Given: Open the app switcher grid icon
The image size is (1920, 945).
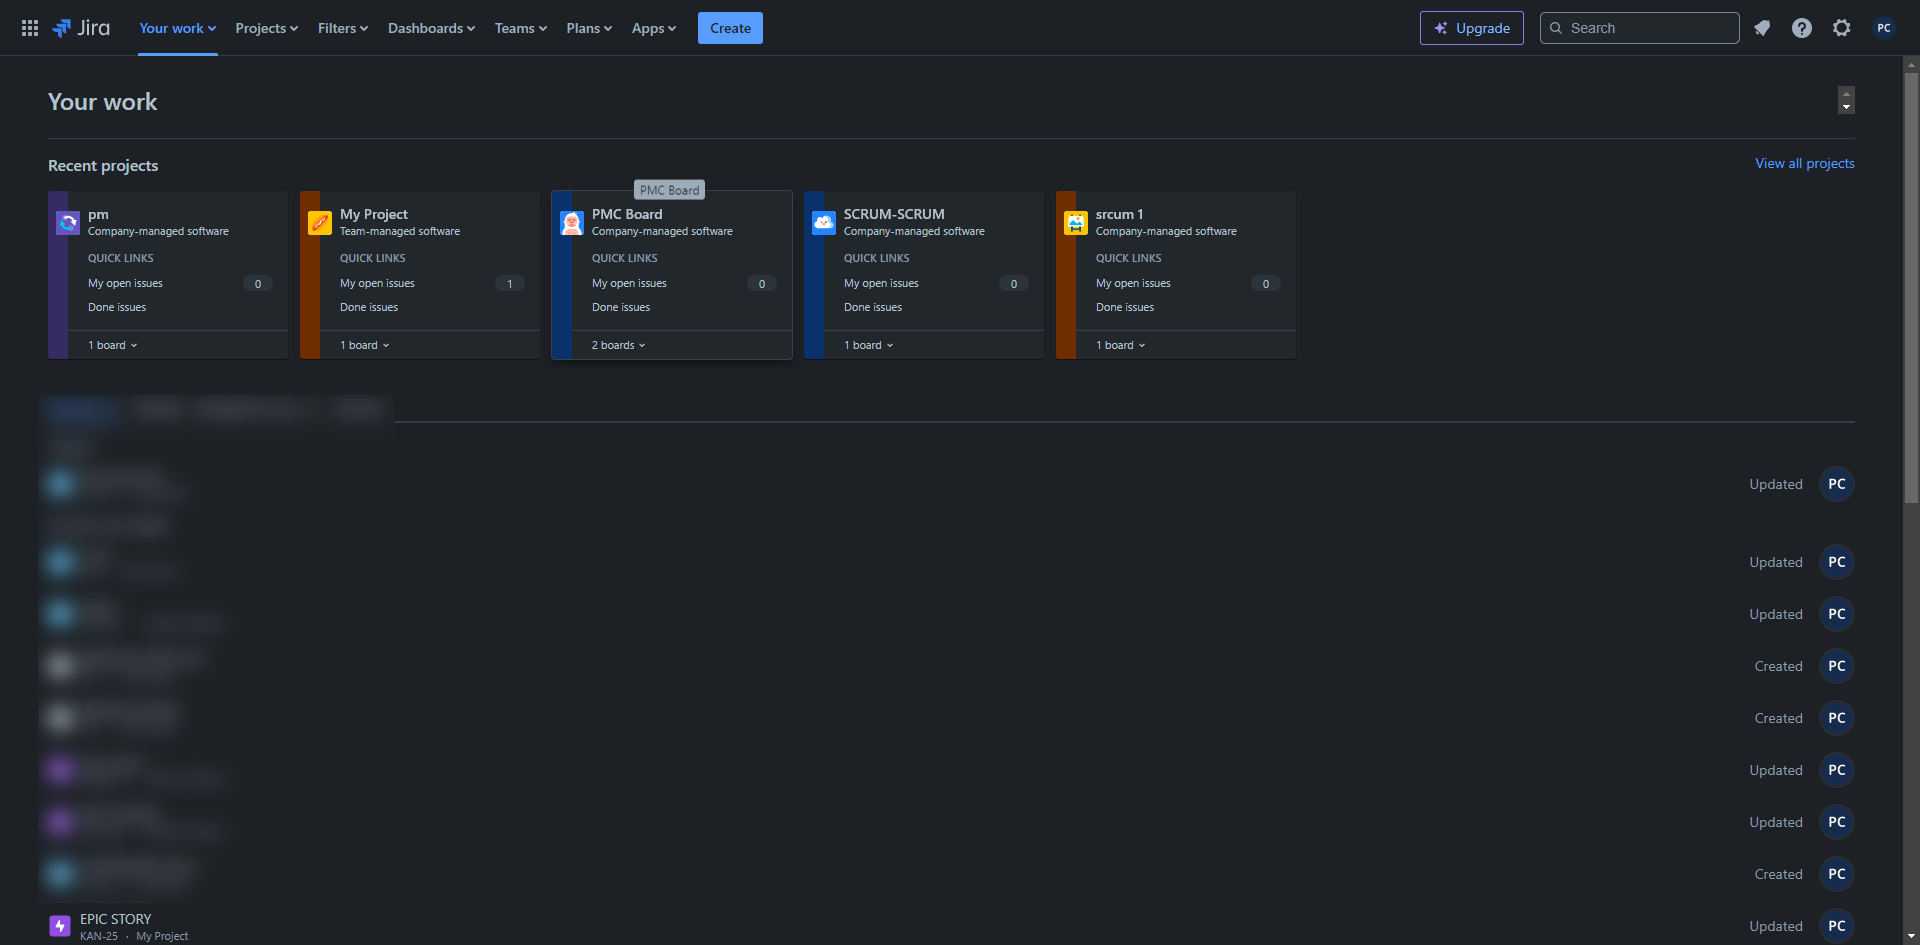Looking at the screenshot, I should point(30,28).
